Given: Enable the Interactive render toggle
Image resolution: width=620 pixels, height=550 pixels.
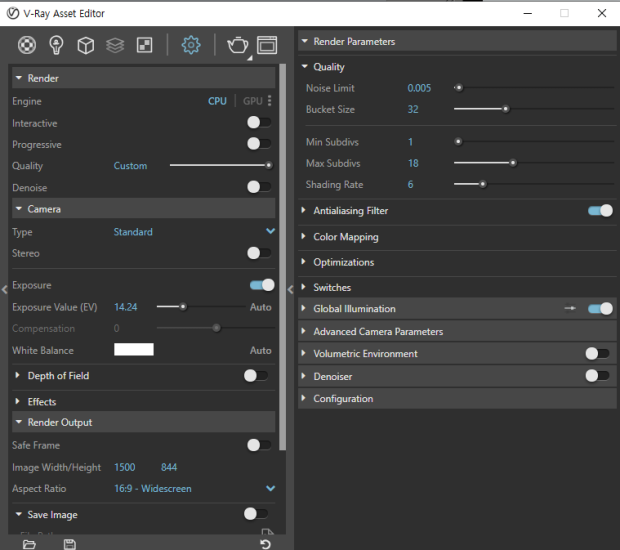Looking at the screenshot, I should (259, 123).
